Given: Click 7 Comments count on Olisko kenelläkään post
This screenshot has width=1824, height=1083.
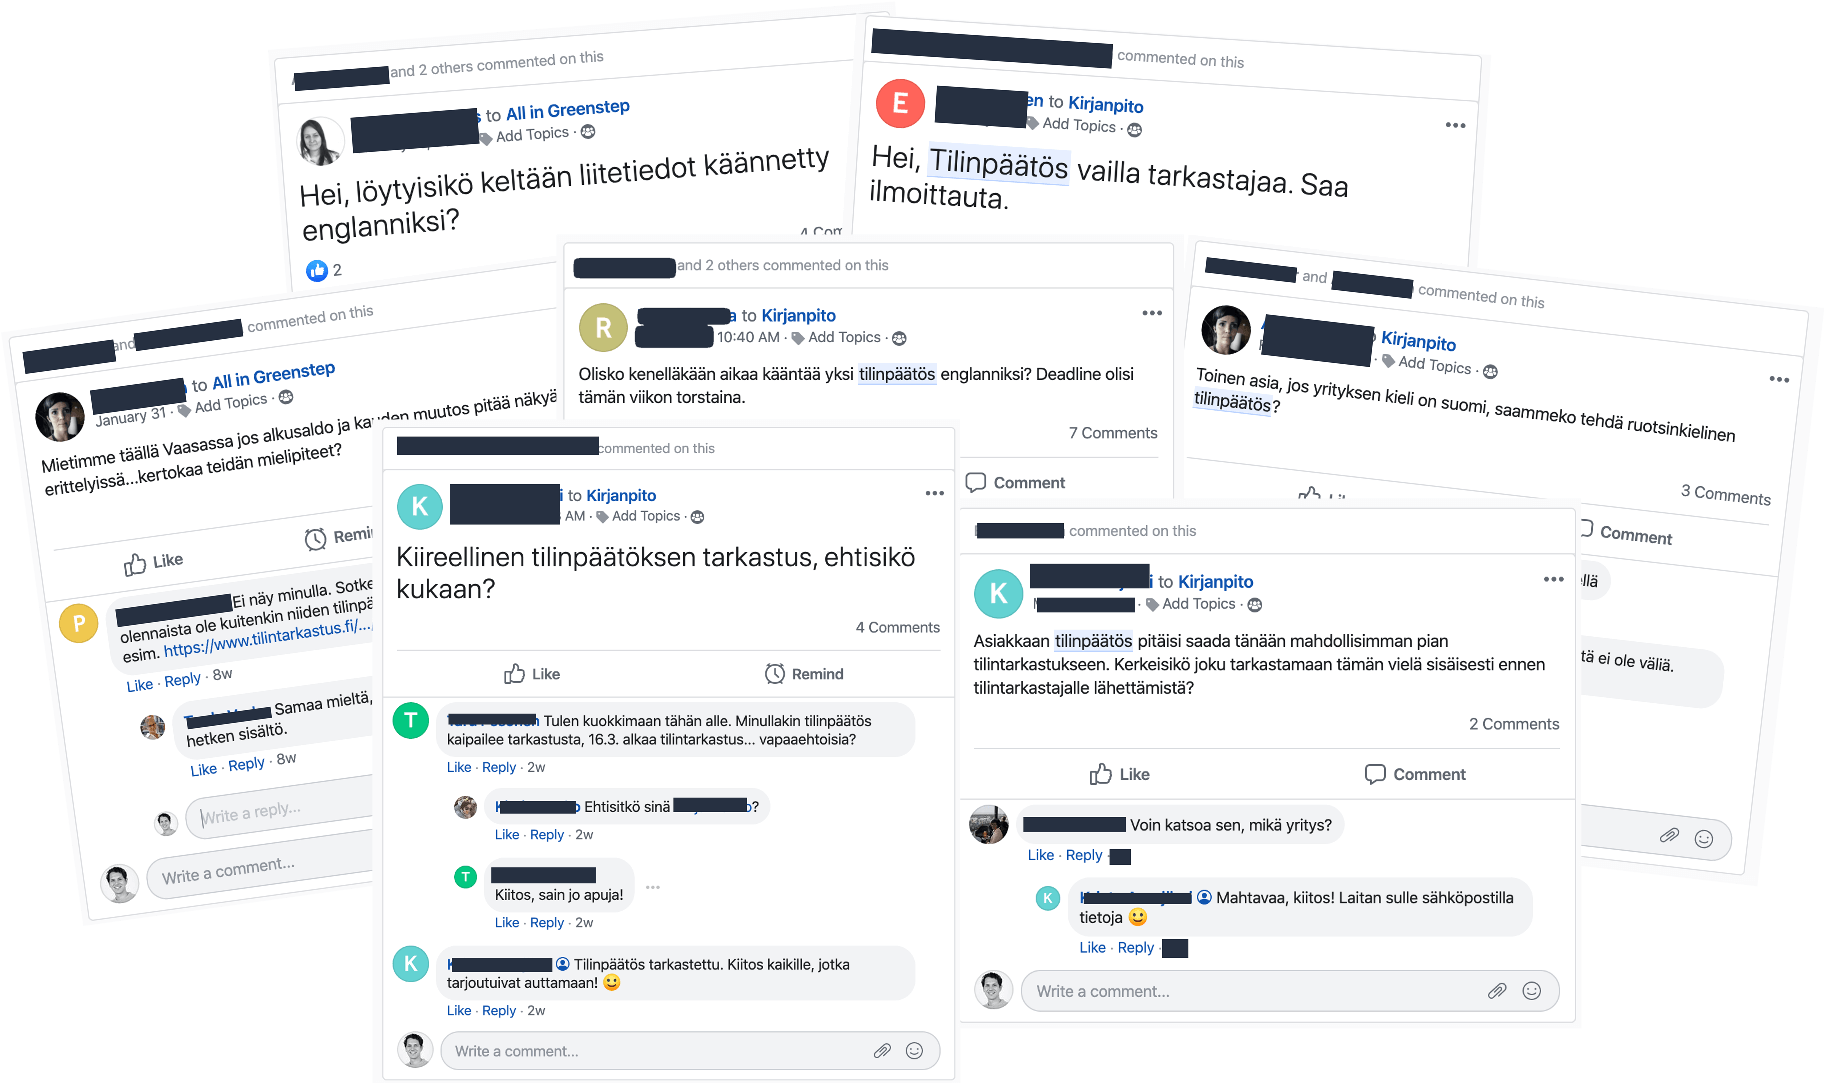Looking at the screenshot, I should (x=1112, y=433).
